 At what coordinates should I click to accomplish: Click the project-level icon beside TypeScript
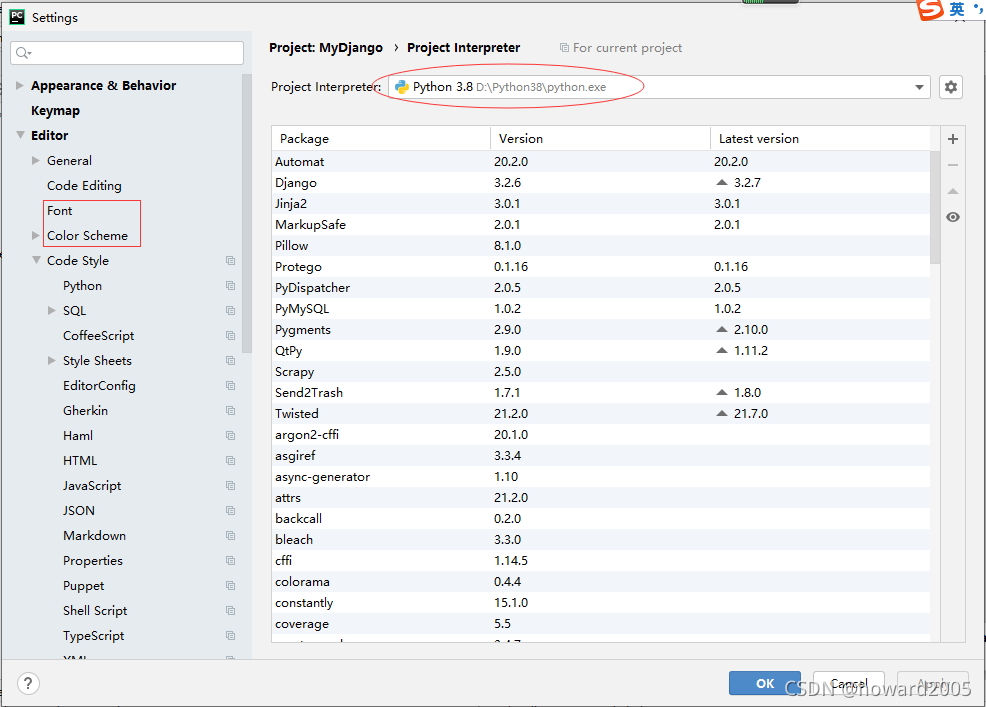tap(231, 636)
